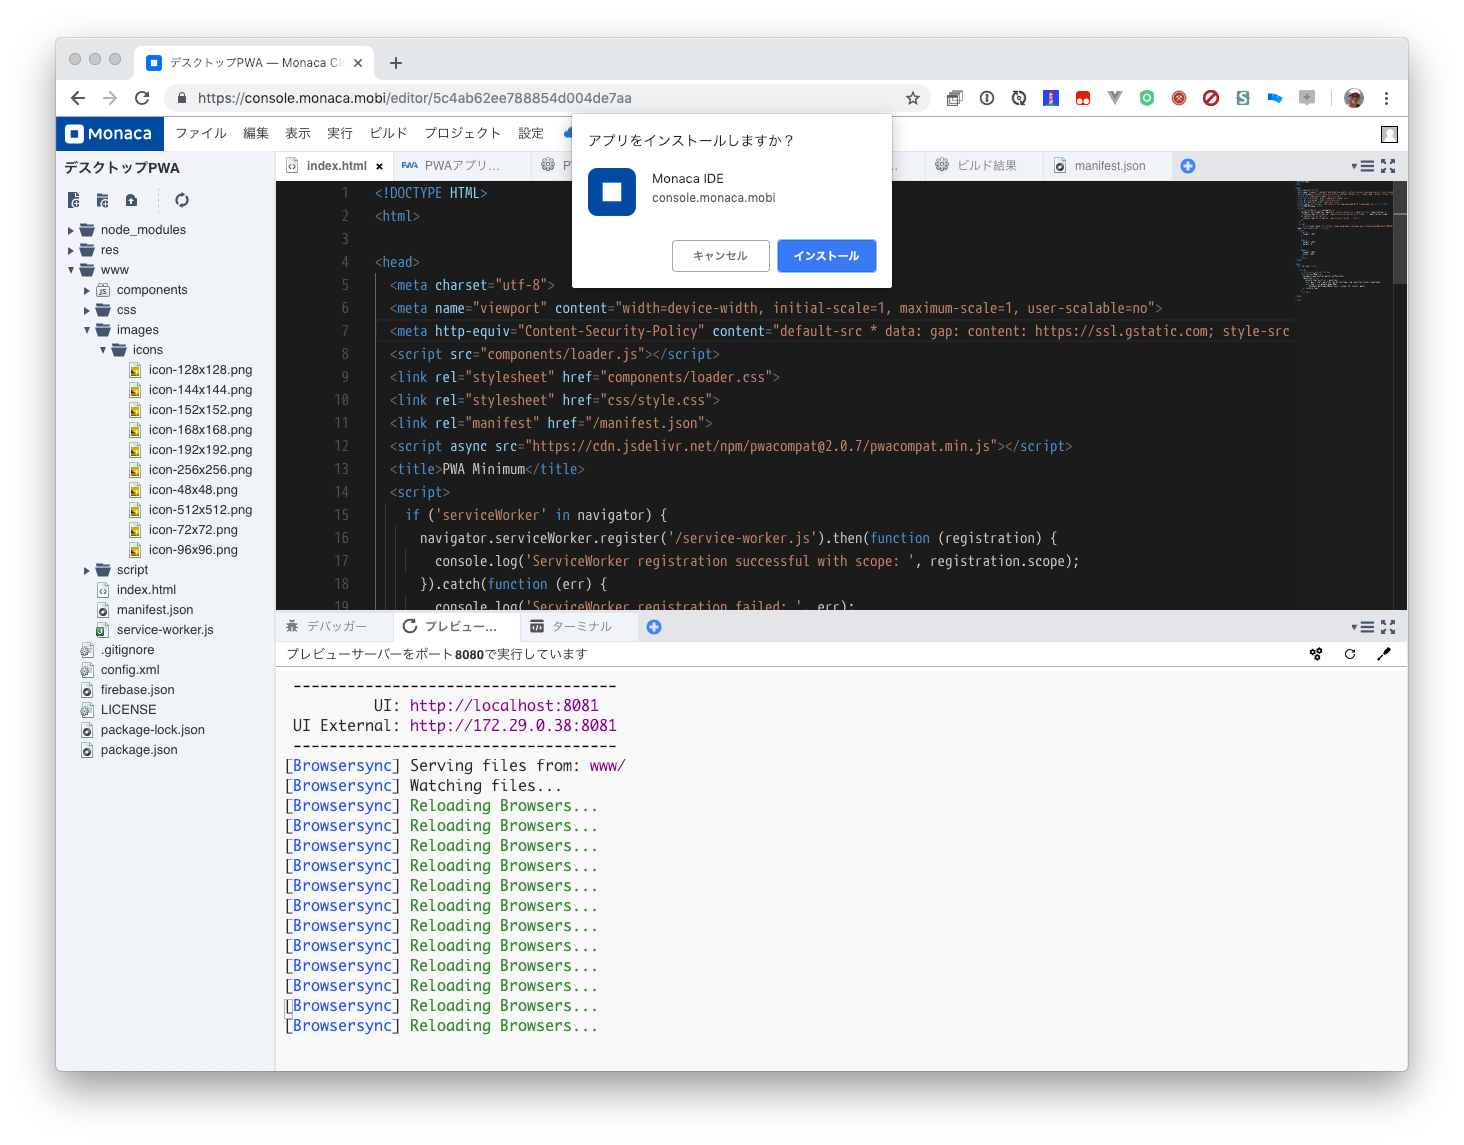This screenshot has height=1145, width=1464.
Task: Switch to the manifest.json tab
Action: [1109, 166]
